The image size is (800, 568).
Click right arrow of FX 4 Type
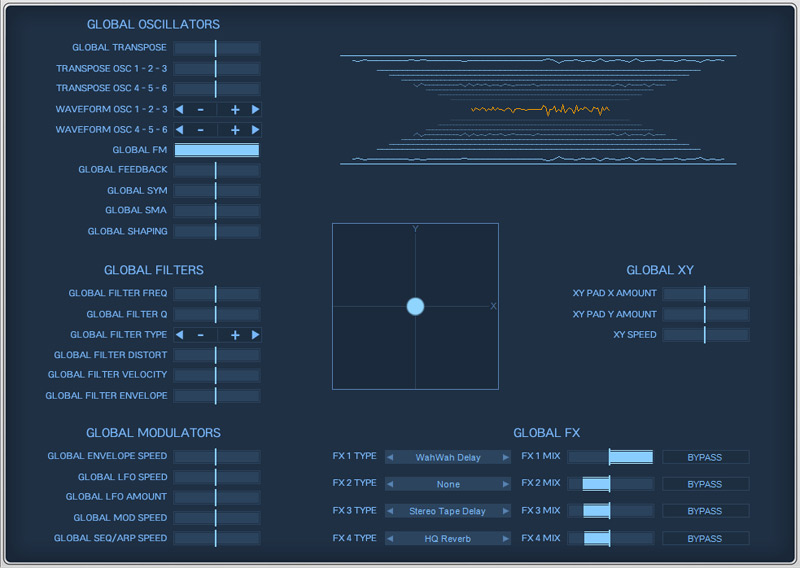point(505,539)
